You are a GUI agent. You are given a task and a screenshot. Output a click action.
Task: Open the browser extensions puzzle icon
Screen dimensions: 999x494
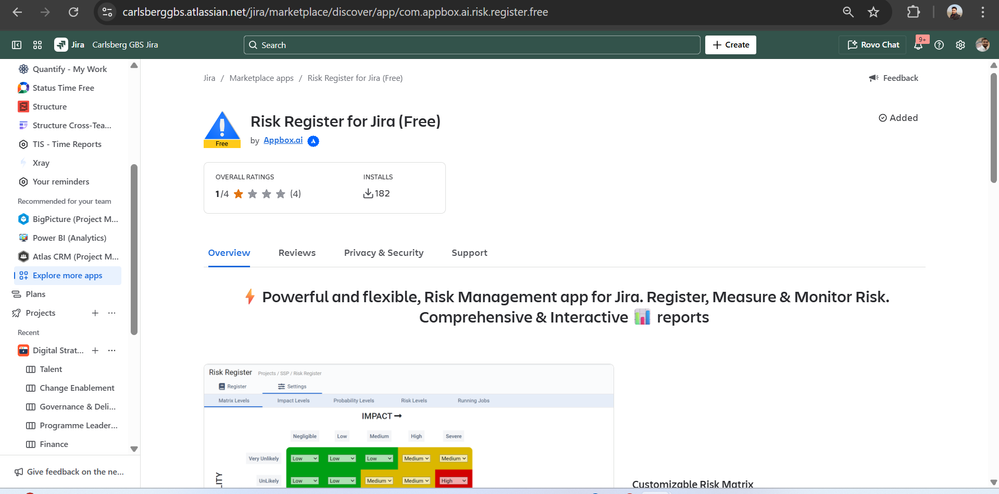[914, 12]
